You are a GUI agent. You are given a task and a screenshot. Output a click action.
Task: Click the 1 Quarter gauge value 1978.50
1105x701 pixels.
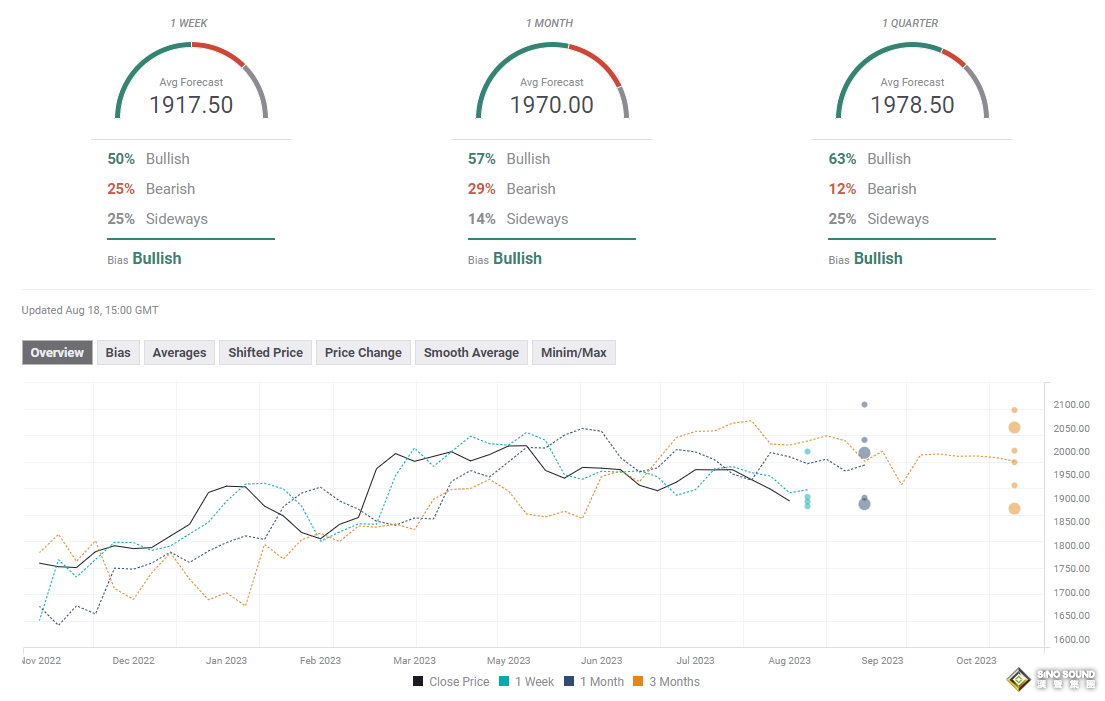912,105
